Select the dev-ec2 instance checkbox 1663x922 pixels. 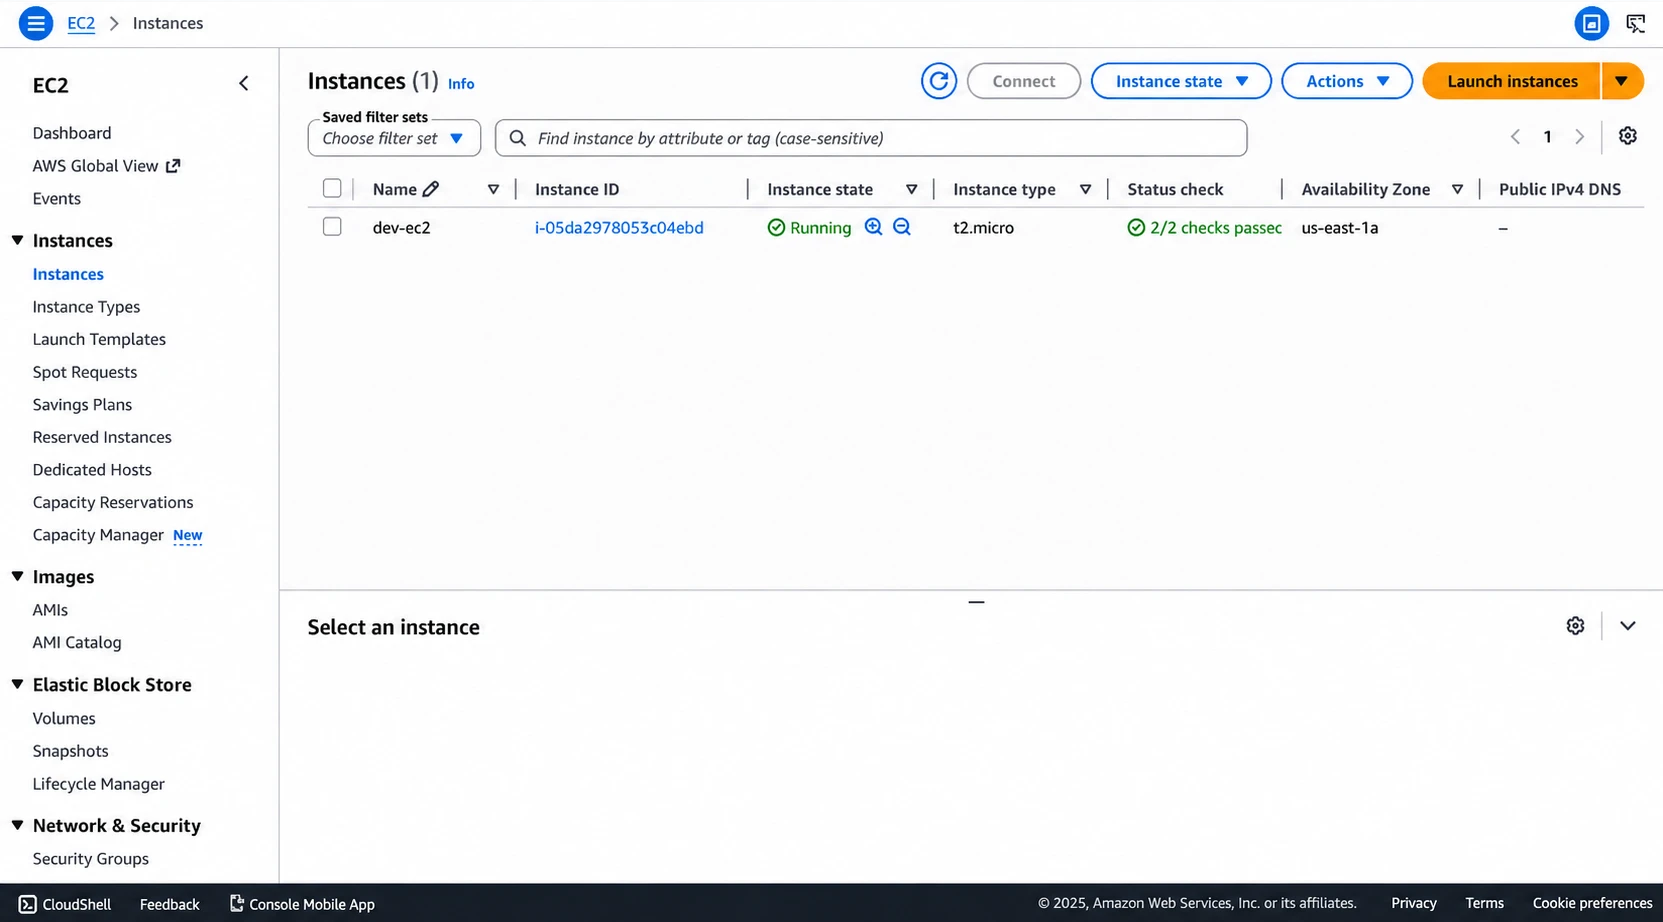[x=332, y=227]
